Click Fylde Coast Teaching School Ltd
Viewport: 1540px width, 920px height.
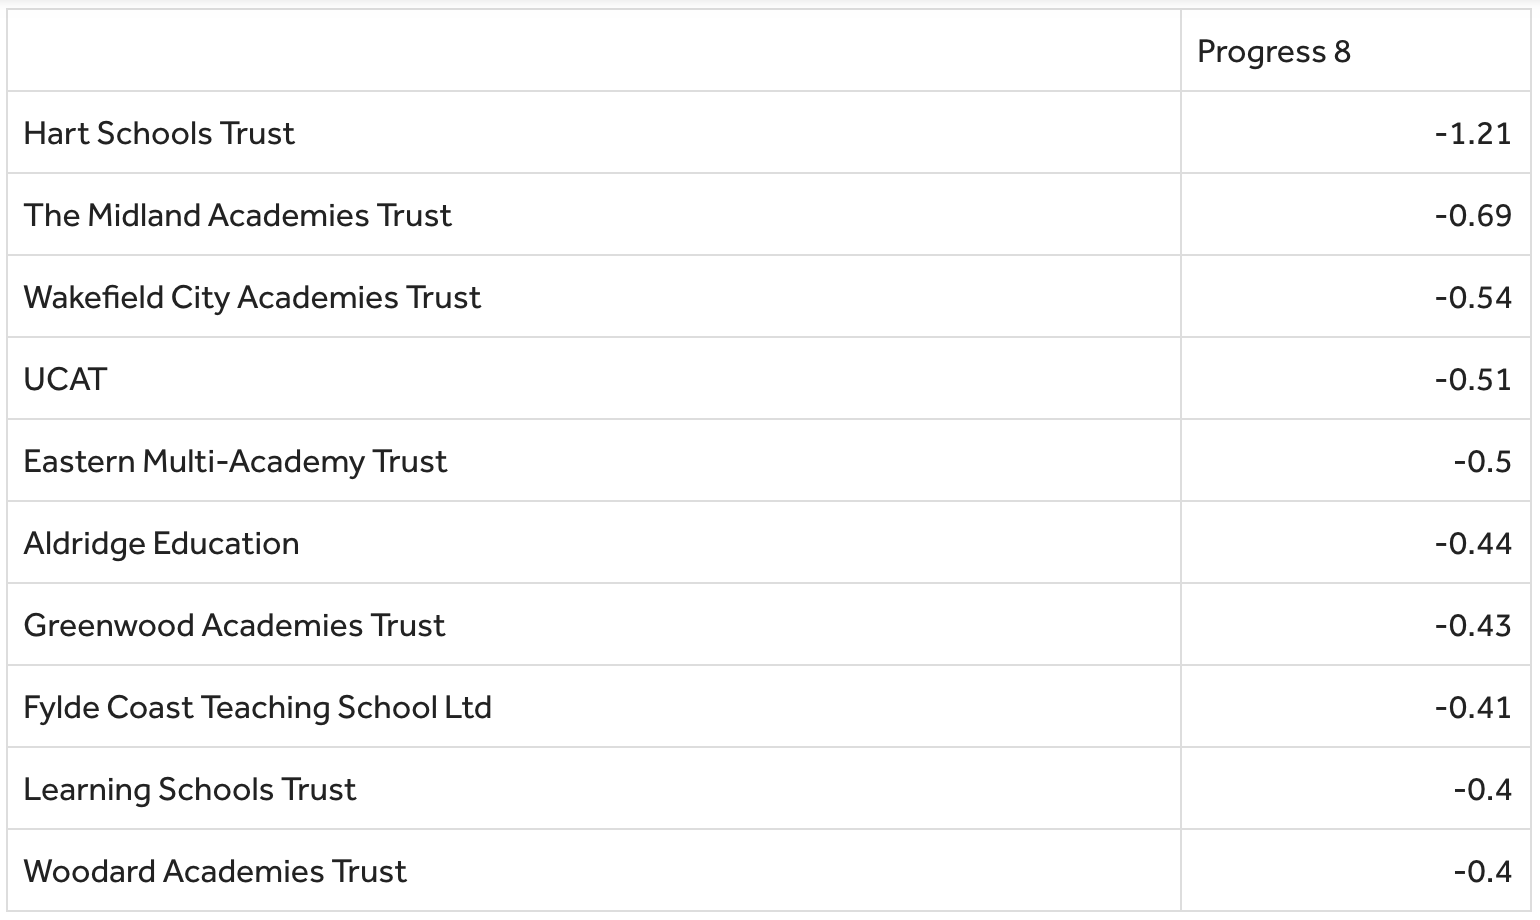click(257, 707)
